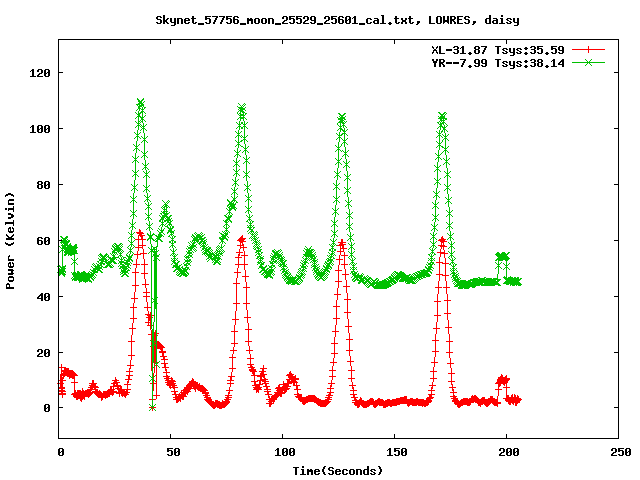This screenshot has width=640, height=480.
Task: Click the y-axis tick label 120
Action: click(40, 73)
